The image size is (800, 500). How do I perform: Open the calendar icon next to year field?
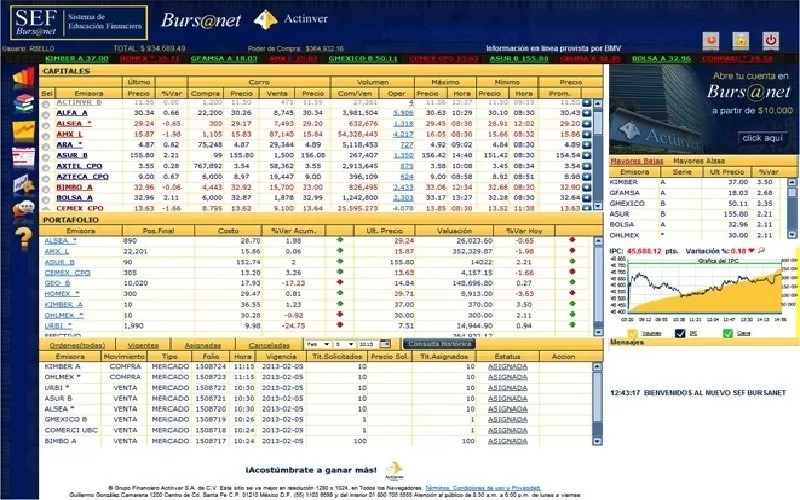tap(385, 344)
